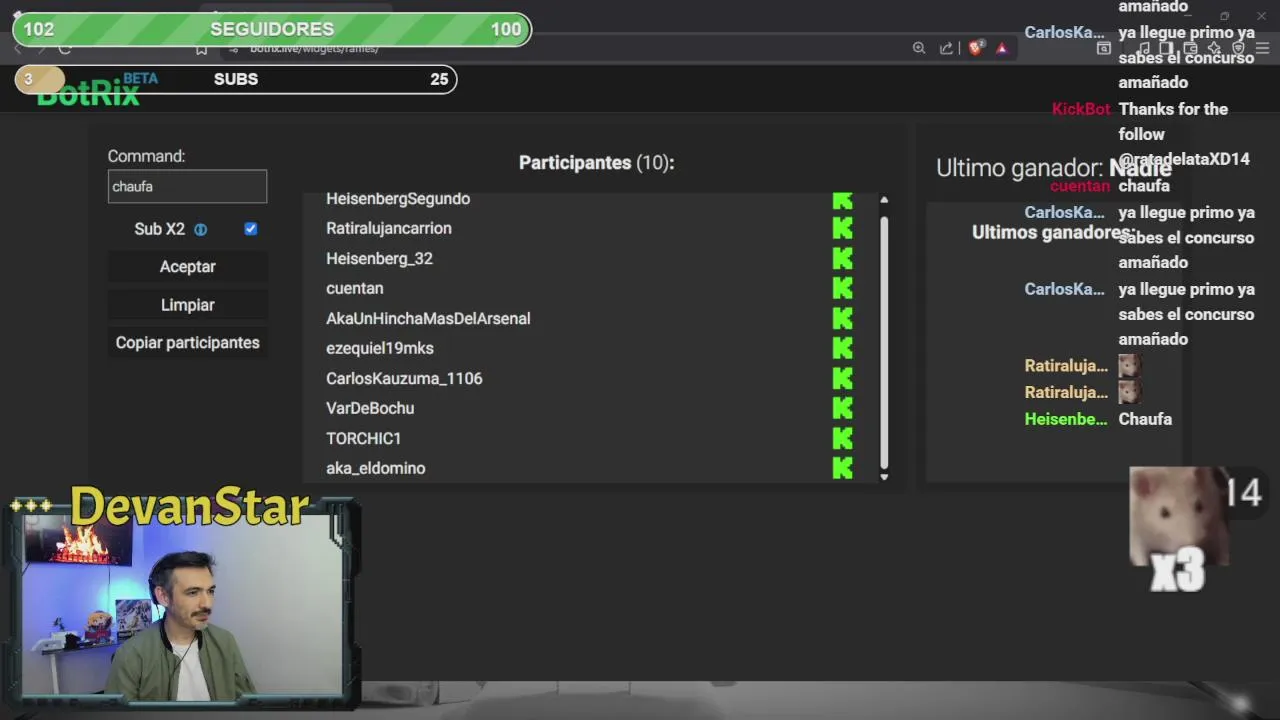Click the Participantes (10) heading

click(x=597, y=163)
